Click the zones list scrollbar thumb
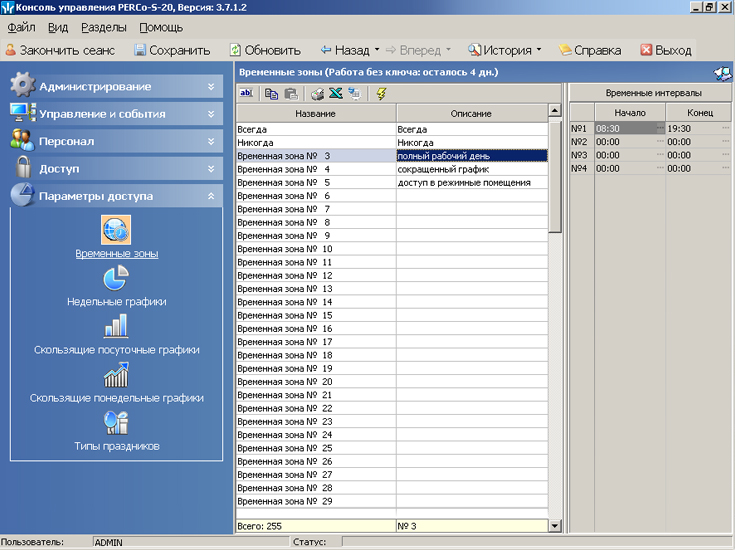Screen dimensions: 735x550 [x=555, y=176]
